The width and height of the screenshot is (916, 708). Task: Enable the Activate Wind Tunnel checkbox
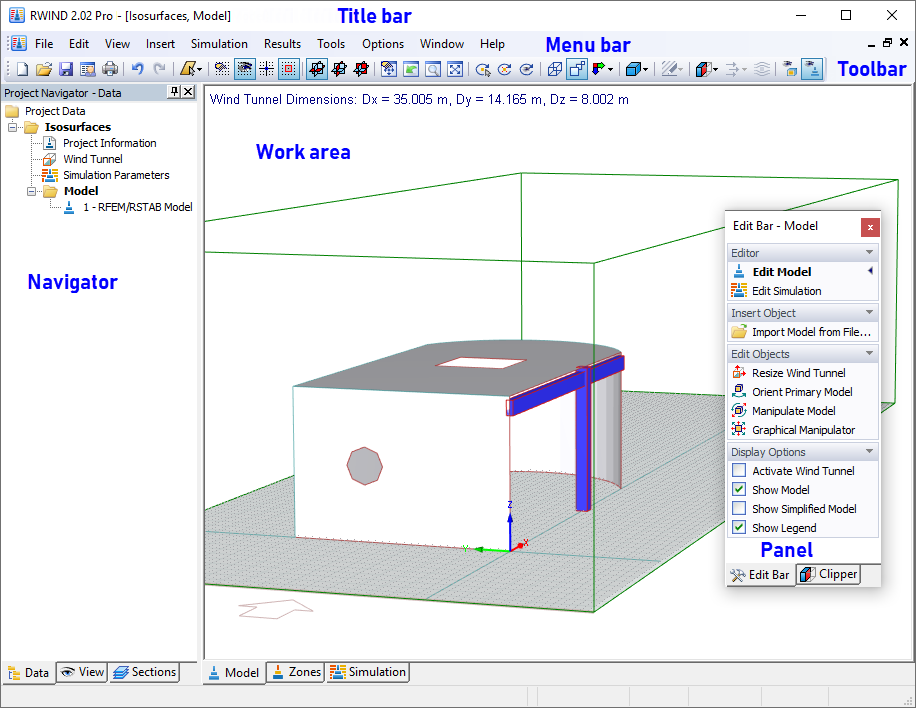click(x=739, y=470)
